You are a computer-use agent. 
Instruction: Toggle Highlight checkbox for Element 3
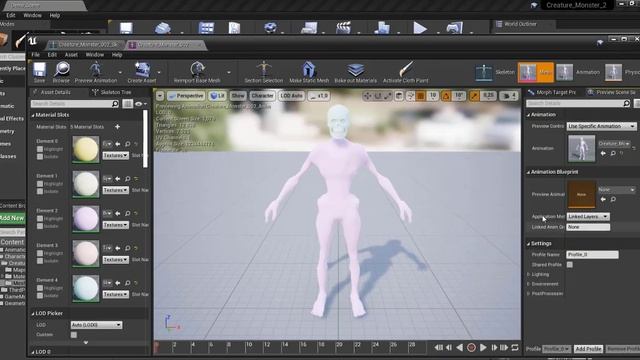40,253
